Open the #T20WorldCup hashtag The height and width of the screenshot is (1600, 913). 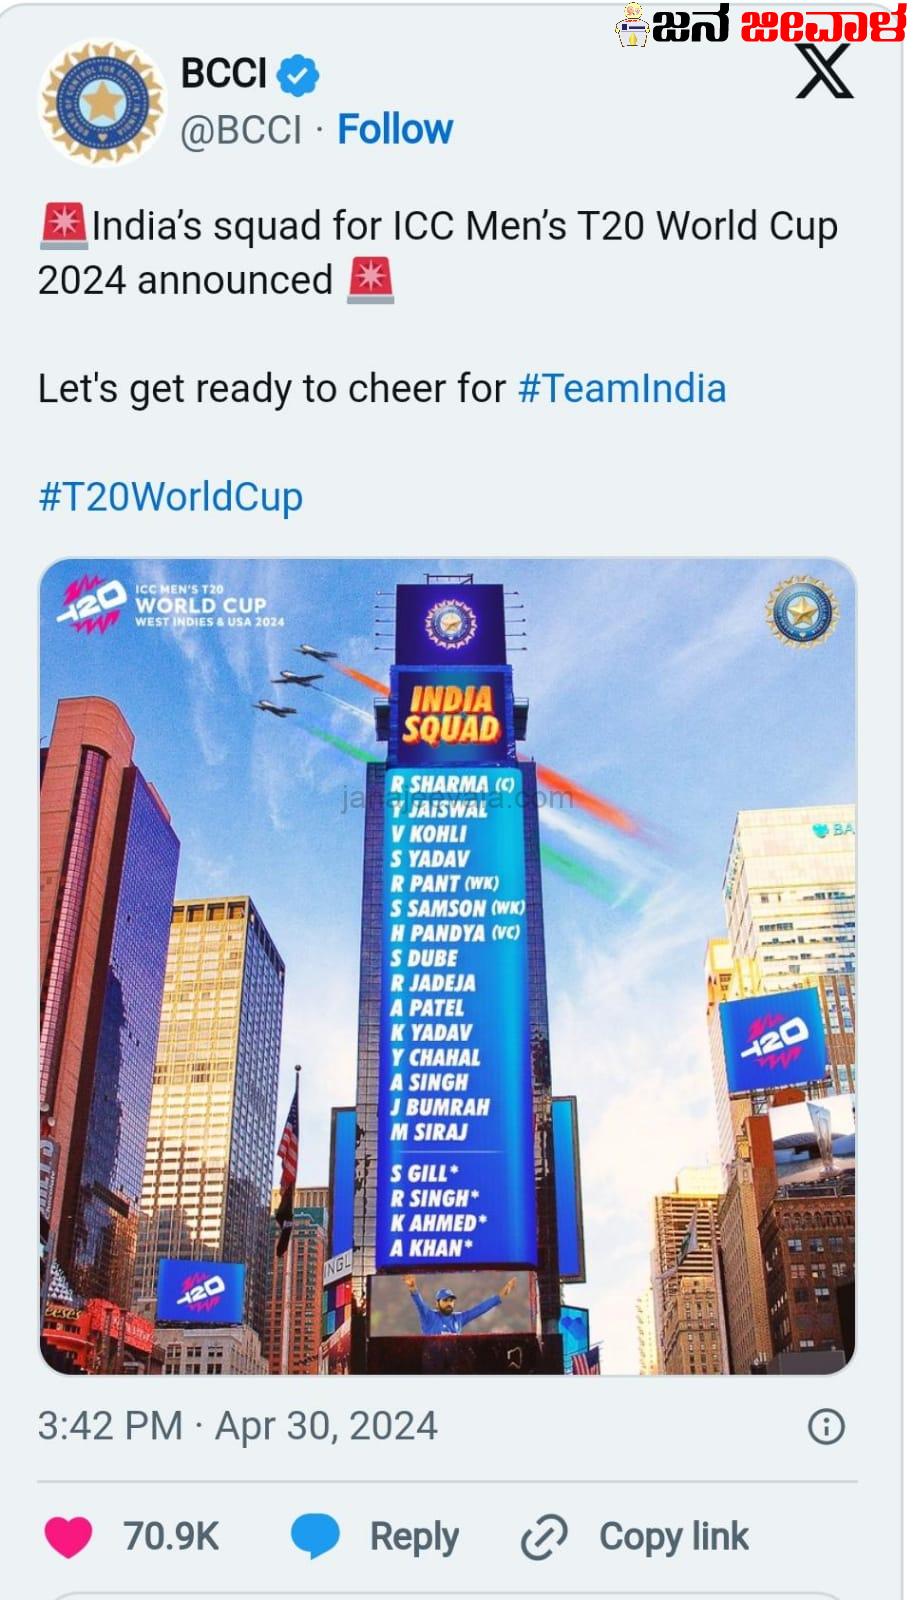tap(170, 496)
